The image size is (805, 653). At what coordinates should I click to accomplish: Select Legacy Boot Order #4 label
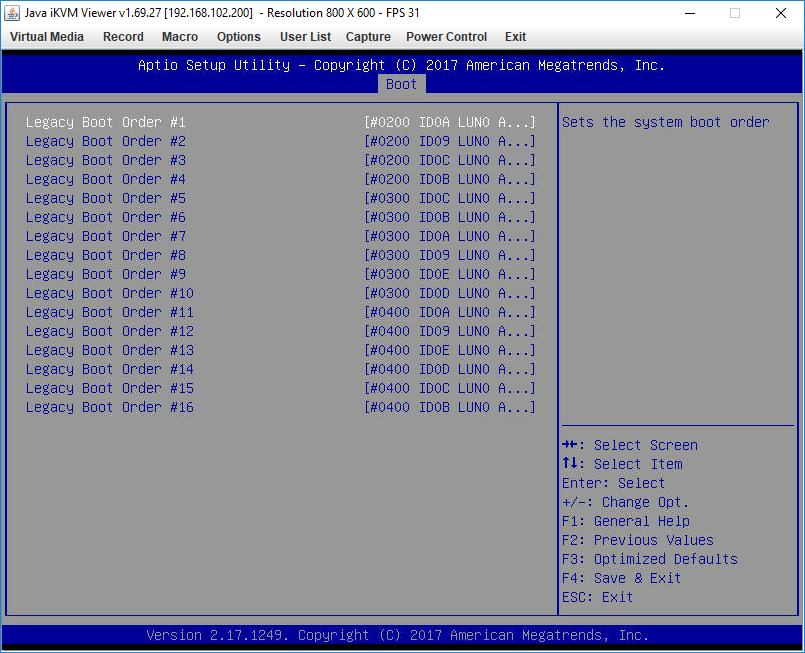click(x=106, y=179)
